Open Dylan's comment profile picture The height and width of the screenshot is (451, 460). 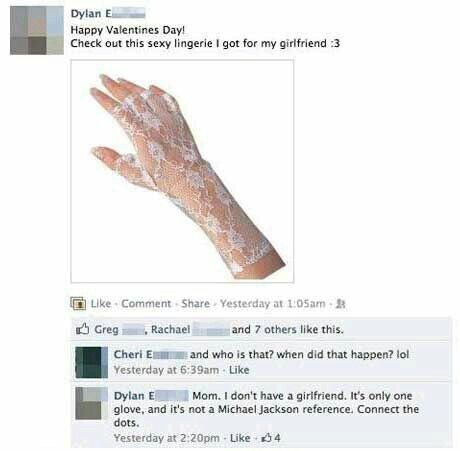[x=92, y=403]
